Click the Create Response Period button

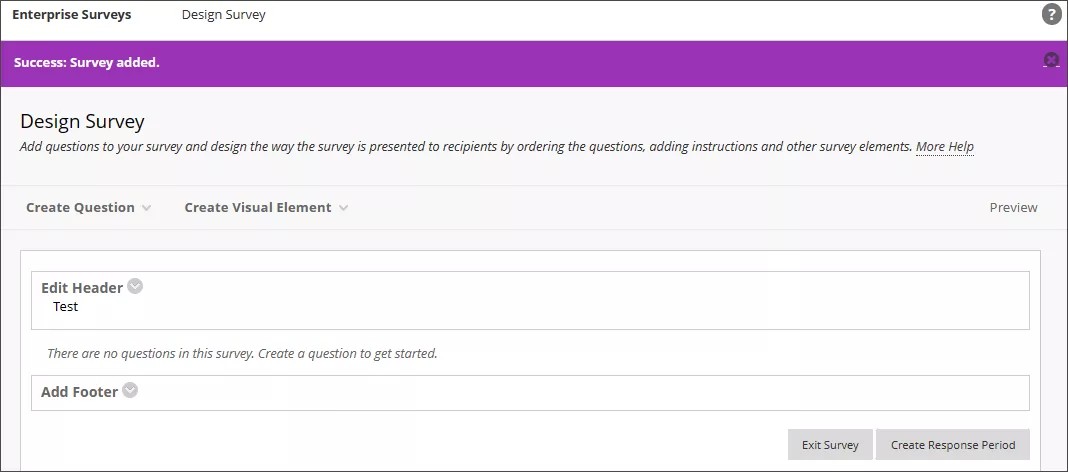(x=952, y=445)
